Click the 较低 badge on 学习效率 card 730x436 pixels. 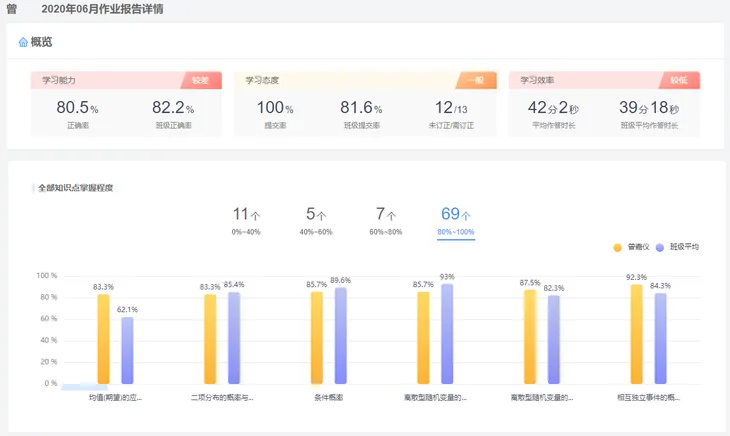(x=679, y=80)
